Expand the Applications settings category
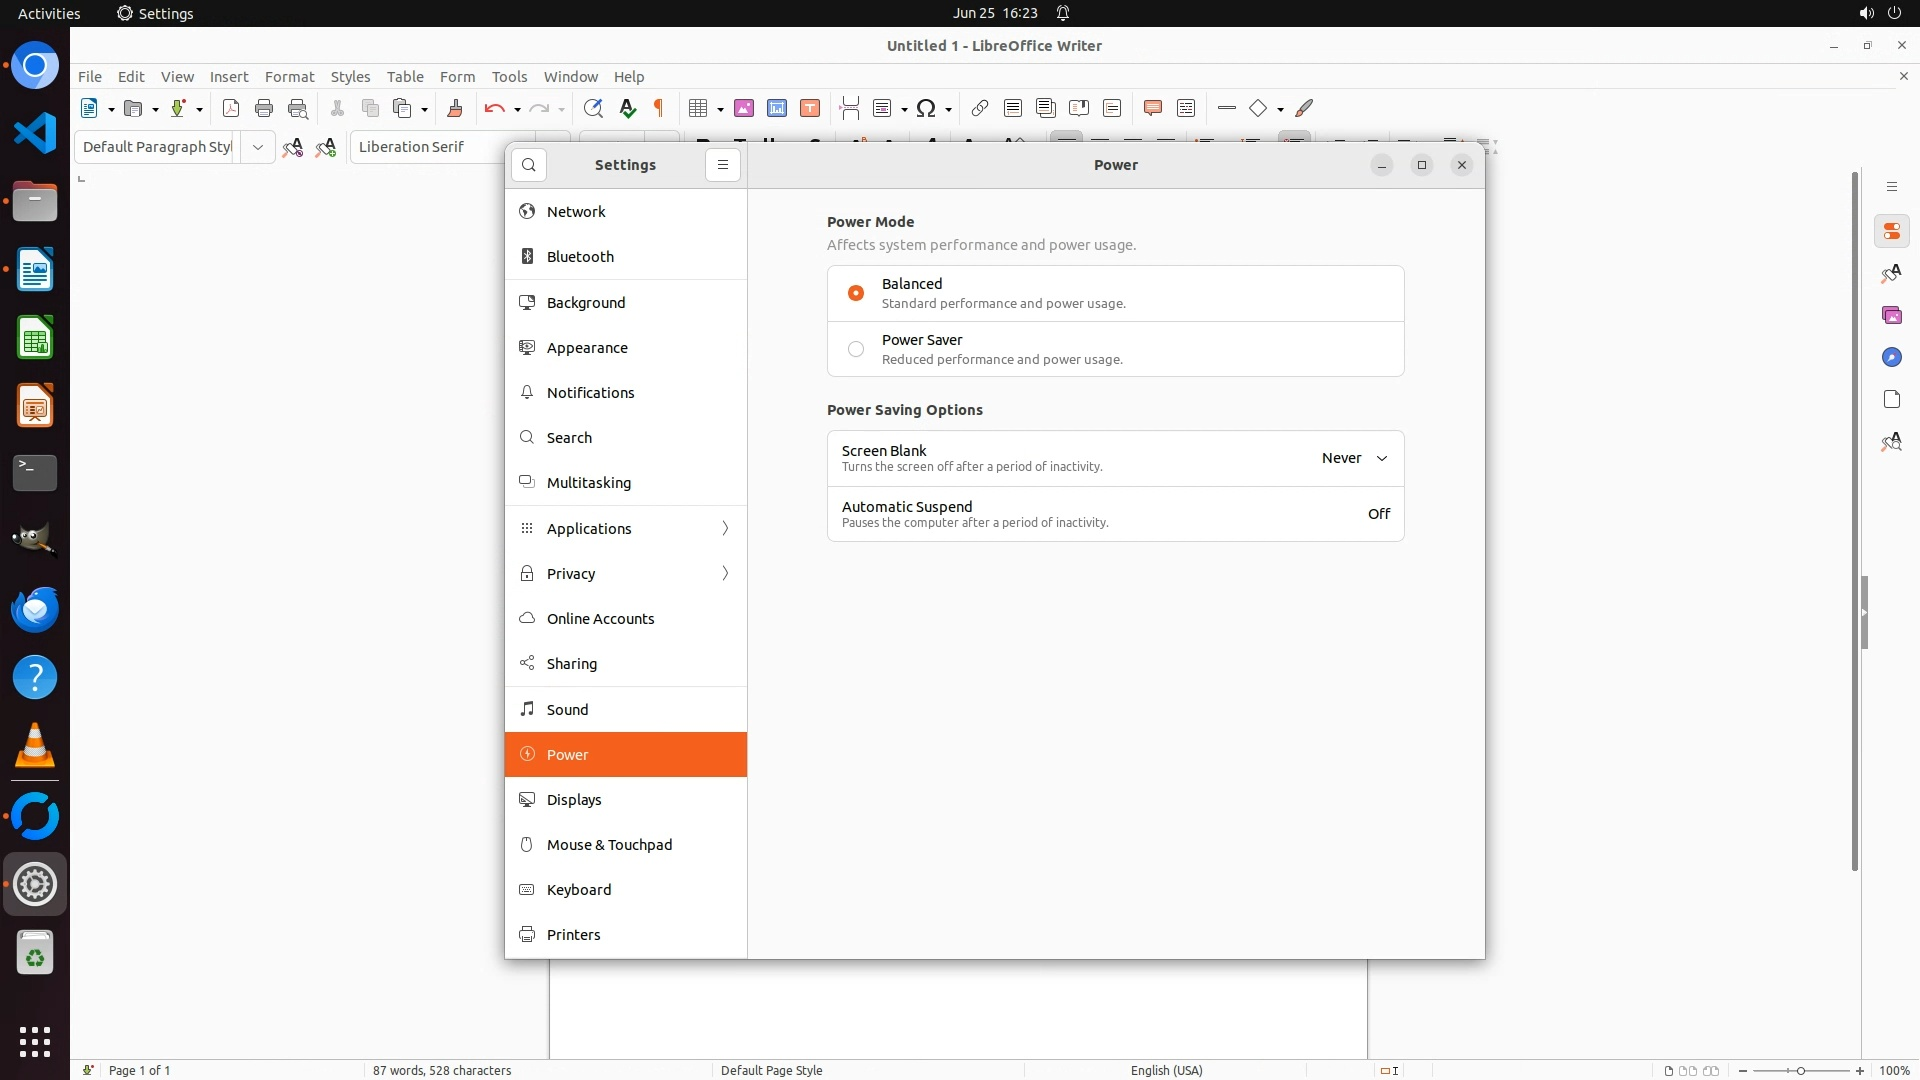 pyautogui.click(x=626, y=528)
